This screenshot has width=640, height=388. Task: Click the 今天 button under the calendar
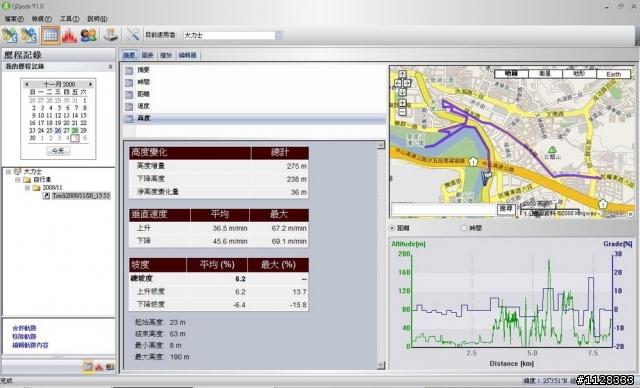[x=58, y=151]
